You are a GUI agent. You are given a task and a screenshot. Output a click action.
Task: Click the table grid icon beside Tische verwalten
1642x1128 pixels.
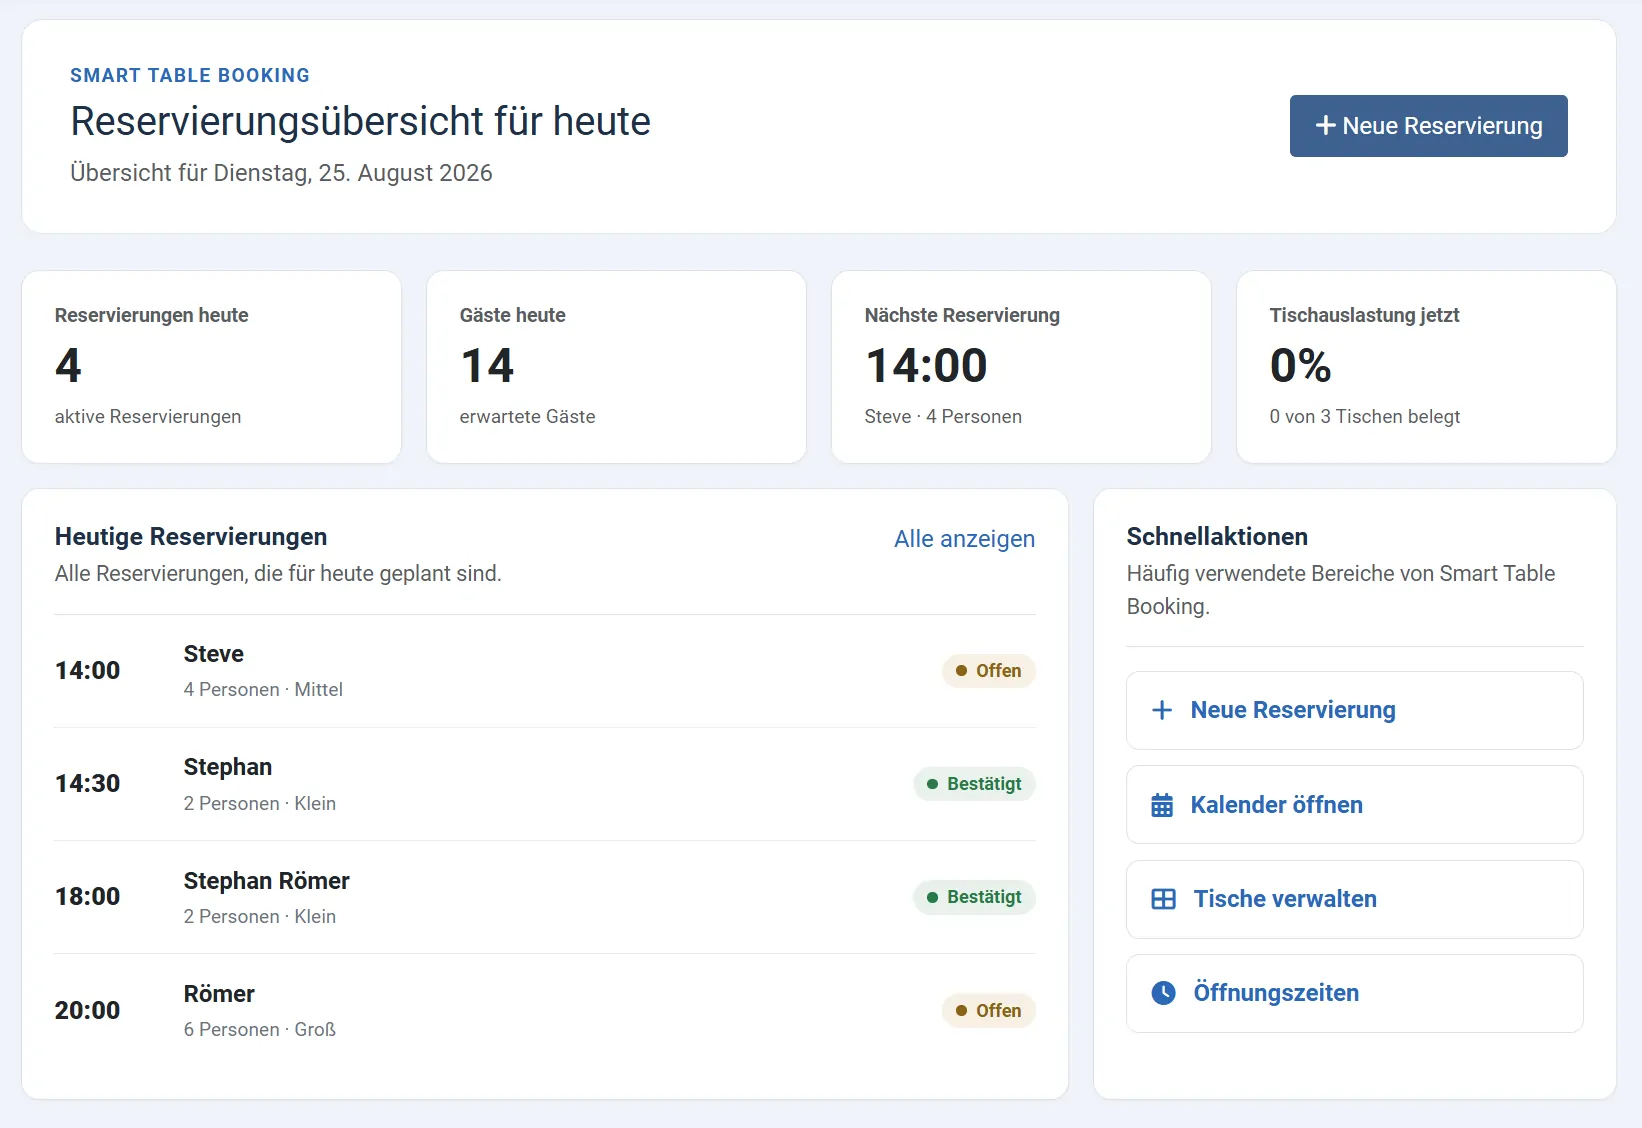click(x=1164, y=899)
